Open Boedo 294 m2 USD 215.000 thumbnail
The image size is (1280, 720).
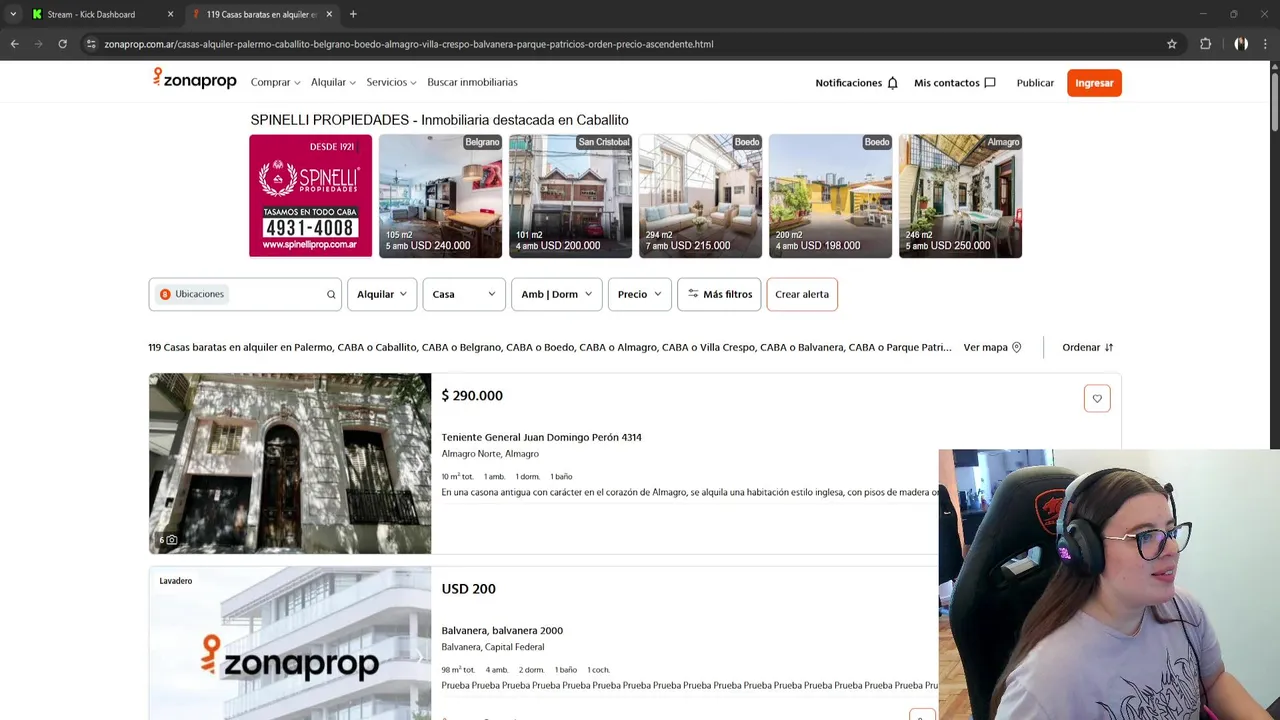click(x=700, y=196)
